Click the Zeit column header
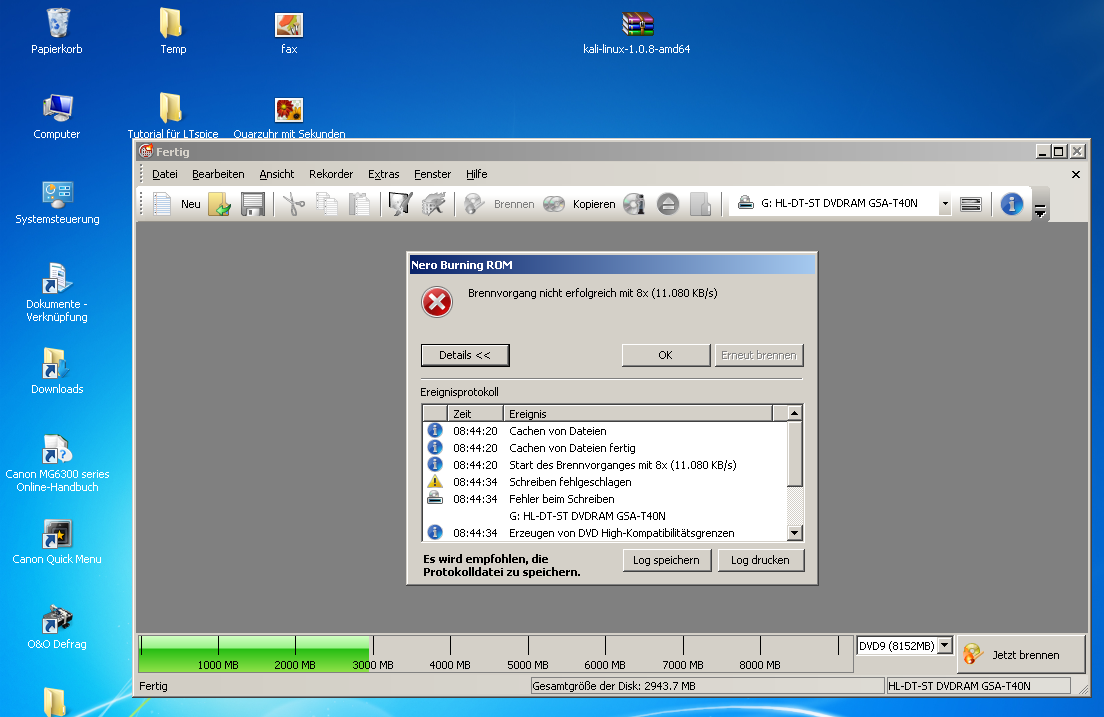The image size is (1104, 717). 475,413
